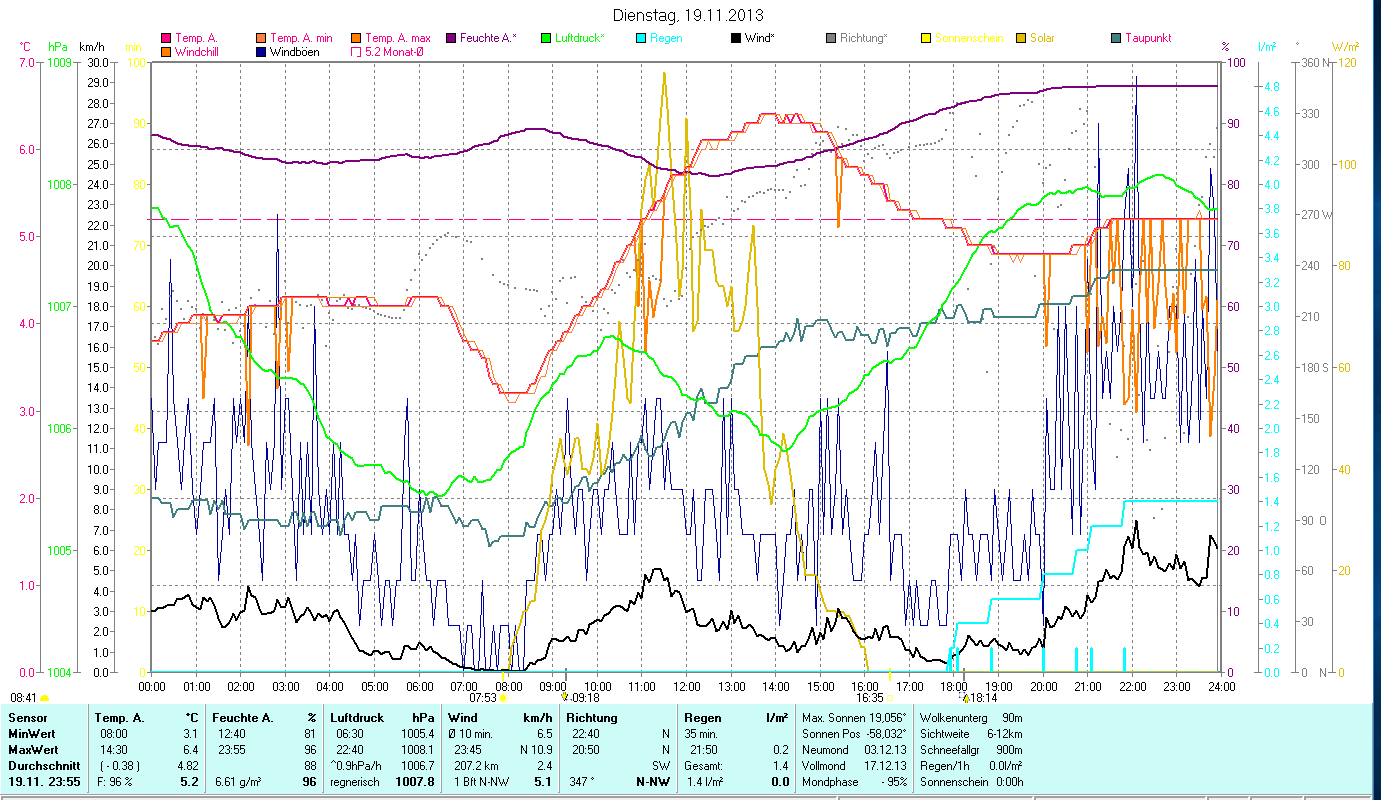Click the yellow Sonnenschein legend square
Screen dimensions: 1381x800
point(926,38)
